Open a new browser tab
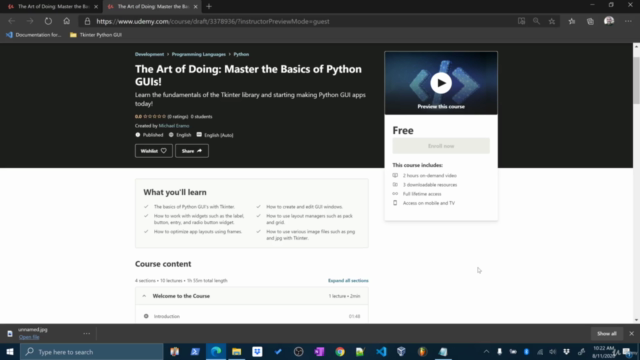The image size is (640, 360). pos(209,7)
